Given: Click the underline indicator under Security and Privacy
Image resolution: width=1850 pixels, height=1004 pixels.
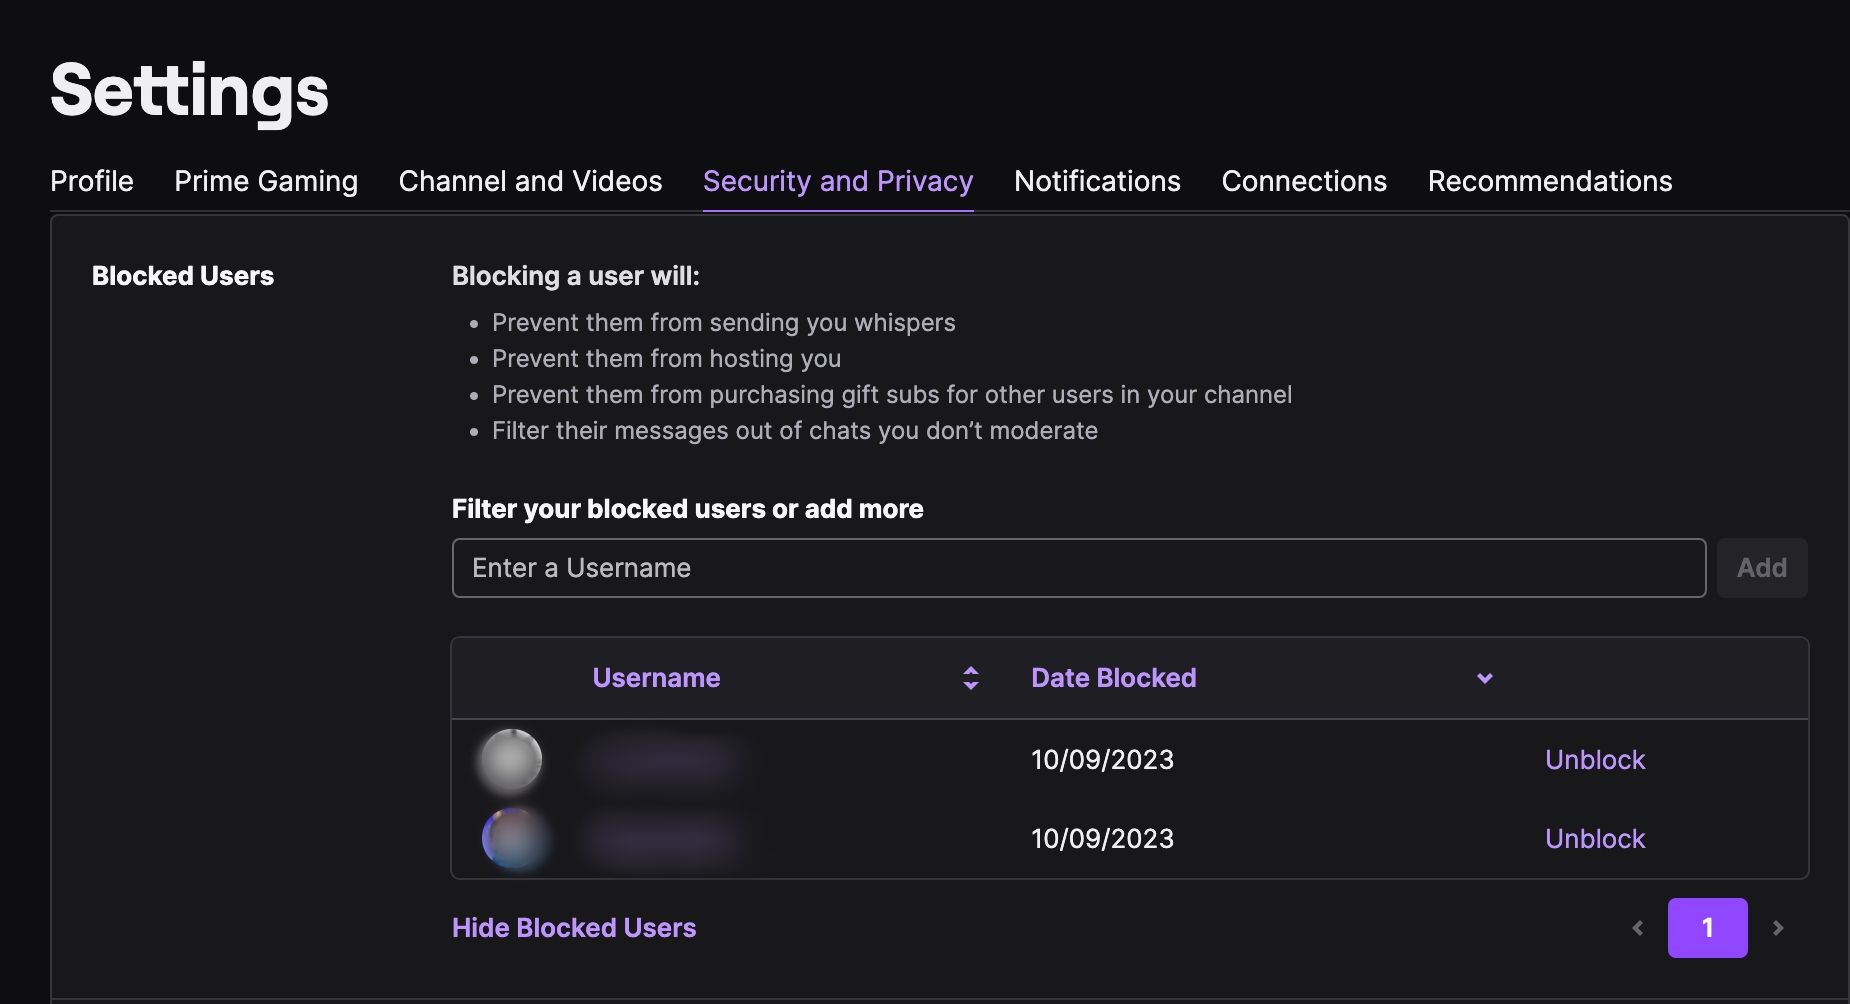Looking at the screenshot, I should pyautogui.click(x=838, y=207).
